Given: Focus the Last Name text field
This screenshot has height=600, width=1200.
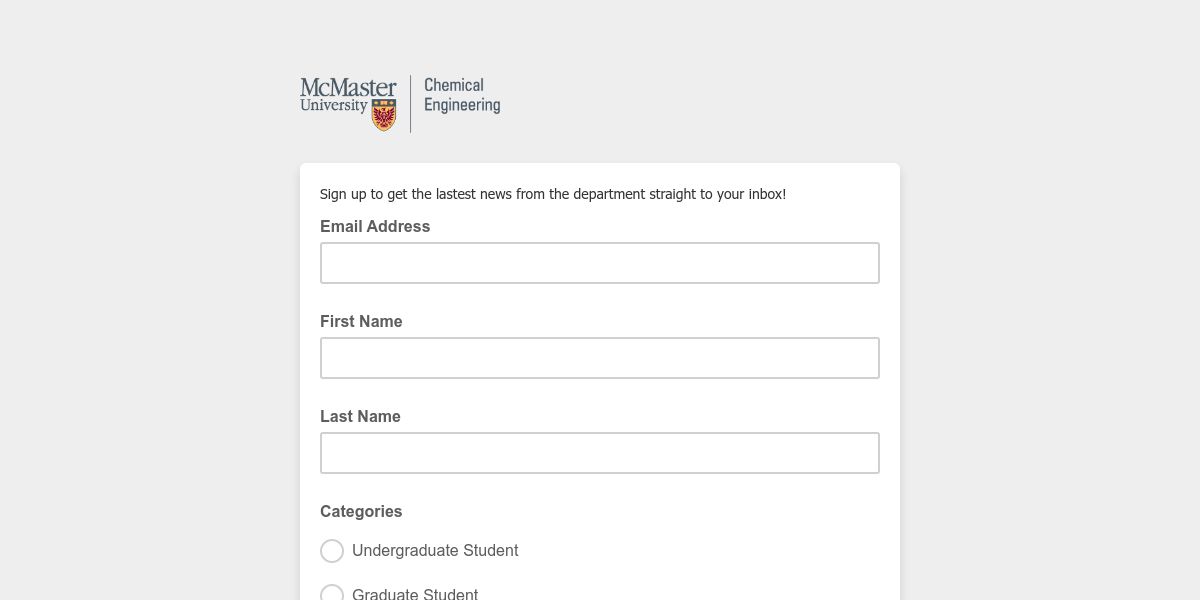Looking at the screenshot, I should point(600,453).
